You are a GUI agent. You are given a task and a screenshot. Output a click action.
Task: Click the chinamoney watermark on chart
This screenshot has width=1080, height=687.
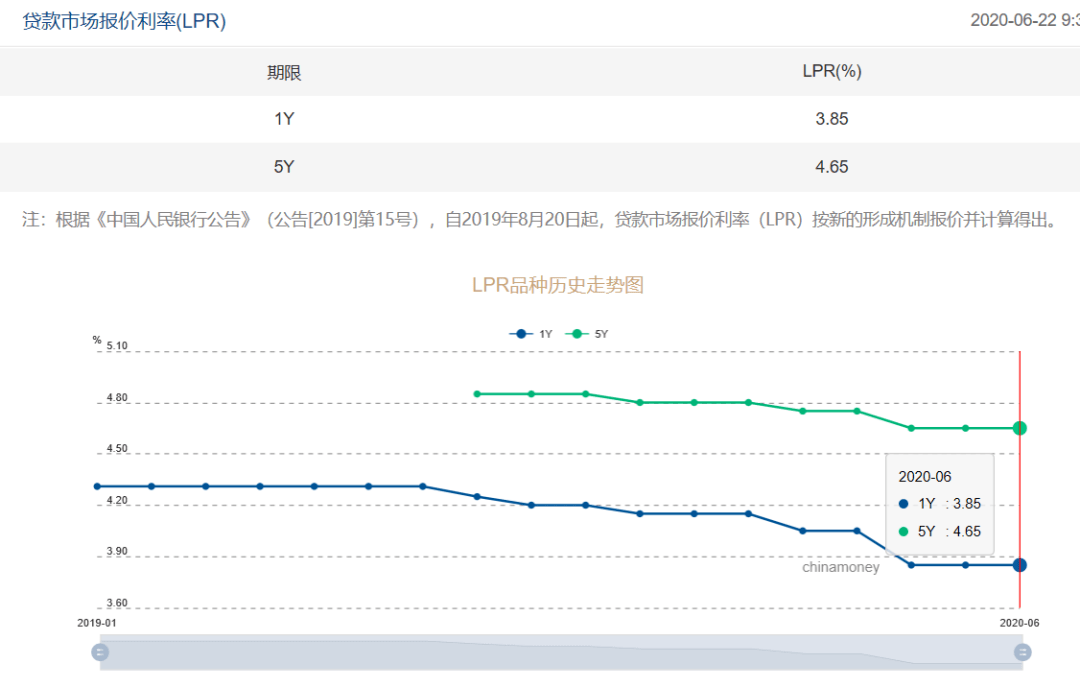tap(840, 567)
